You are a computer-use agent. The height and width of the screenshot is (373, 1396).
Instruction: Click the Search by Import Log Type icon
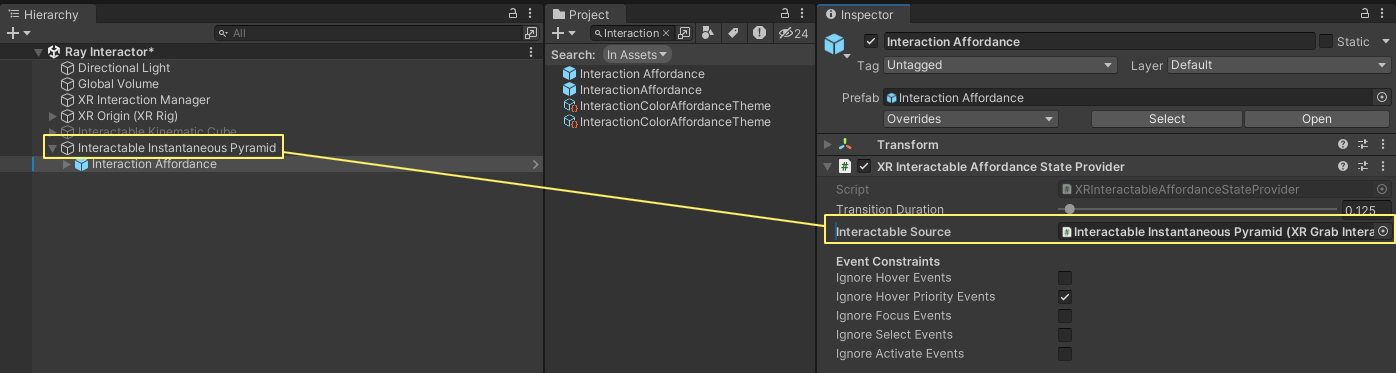coord(759,33)
